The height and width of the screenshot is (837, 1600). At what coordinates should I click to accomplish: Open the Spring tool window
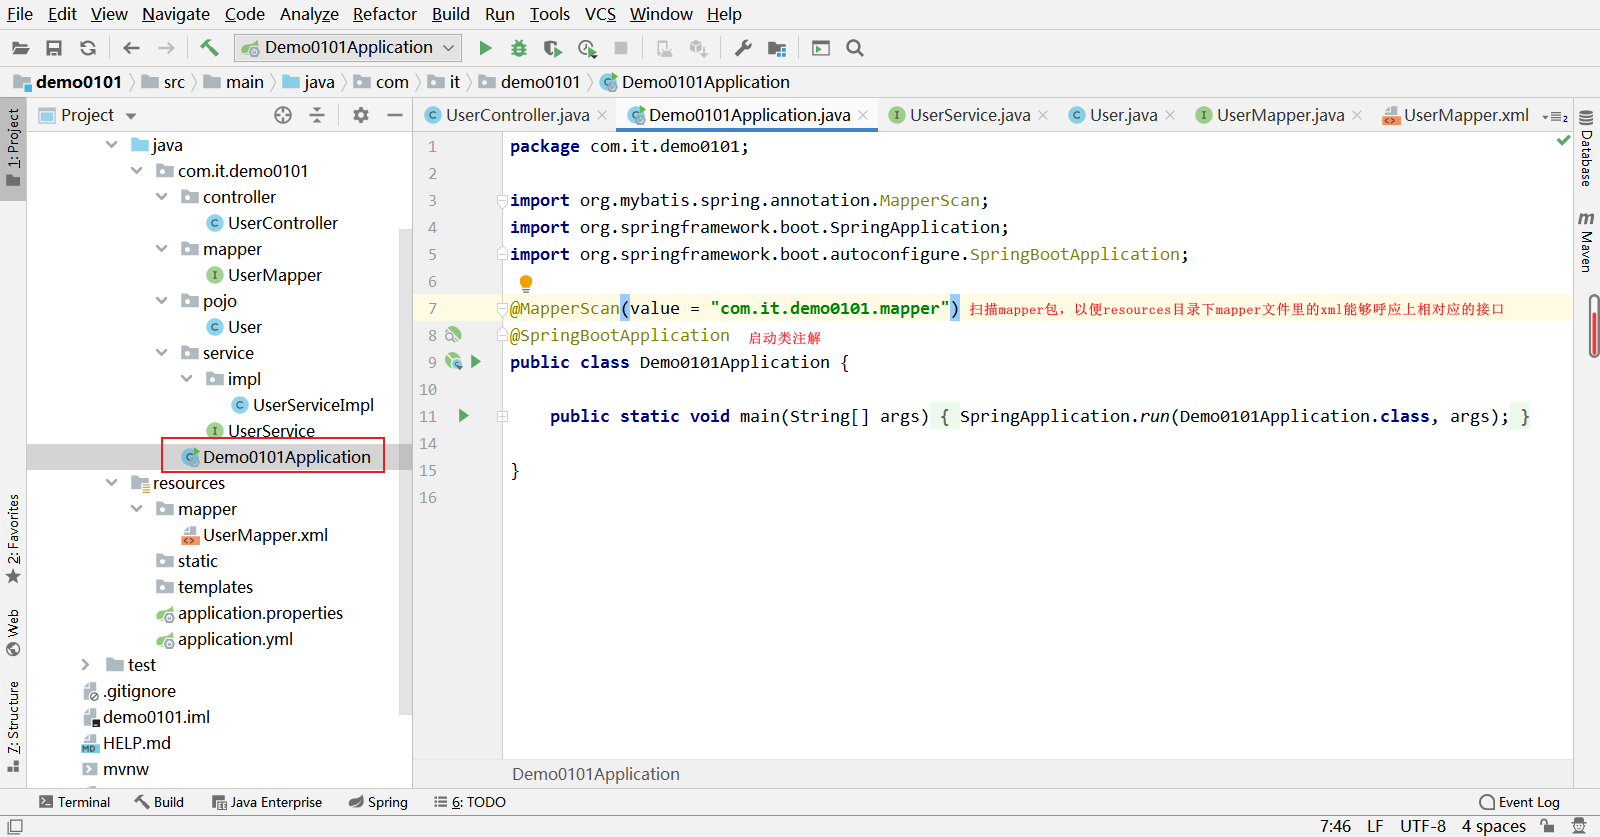[x=378, y=802]
